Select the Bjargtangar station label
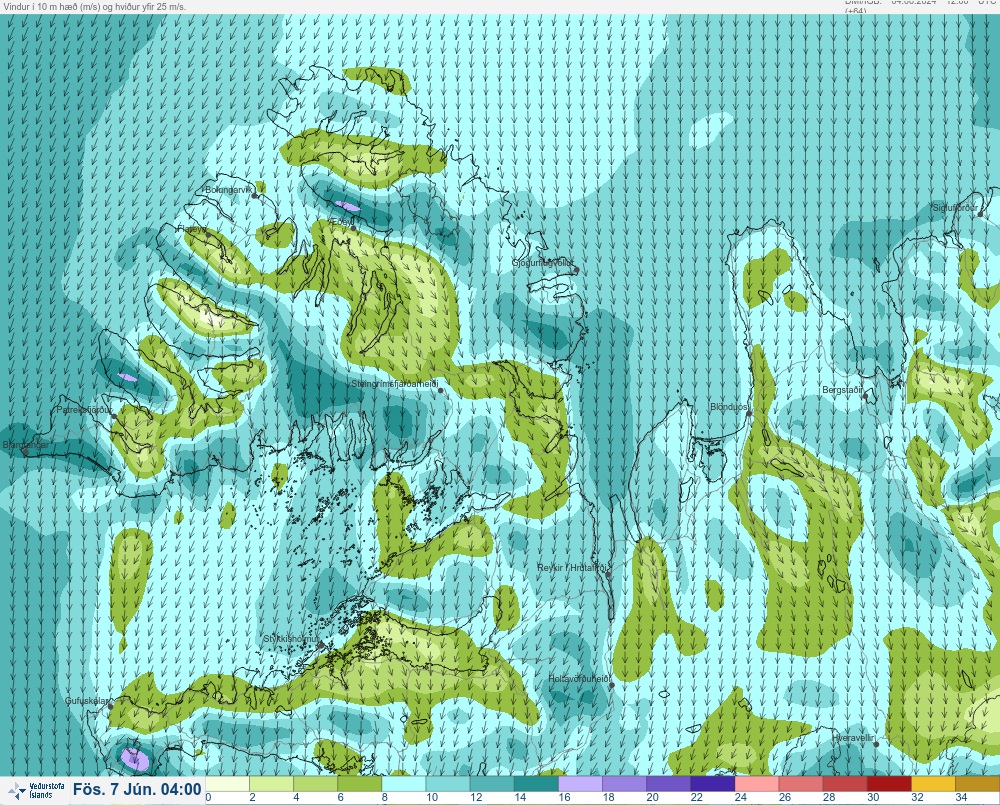The image size is (1000, 805). pos(26,445)
